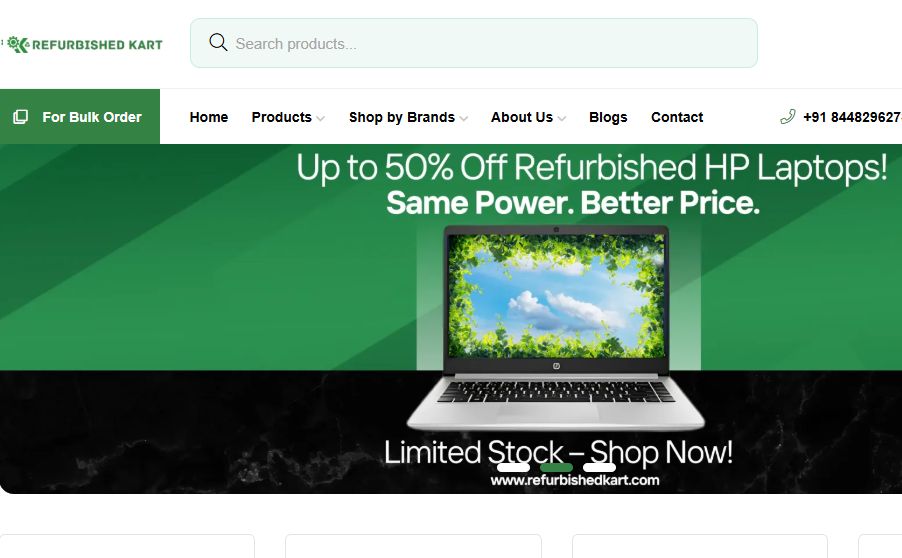This screenshot has width=902, height=558.
Task: Click the Refurbished Kart logo text
Action: (97, 45)
